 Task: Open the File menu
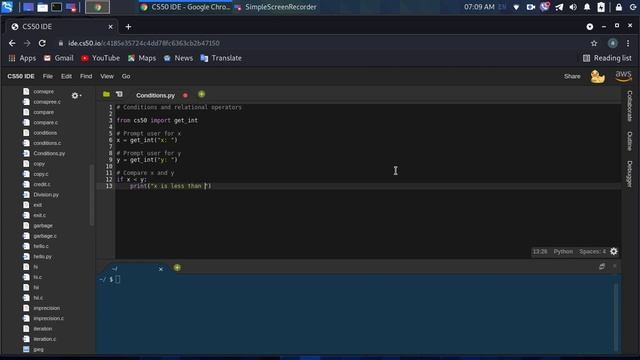pos(48,76)
